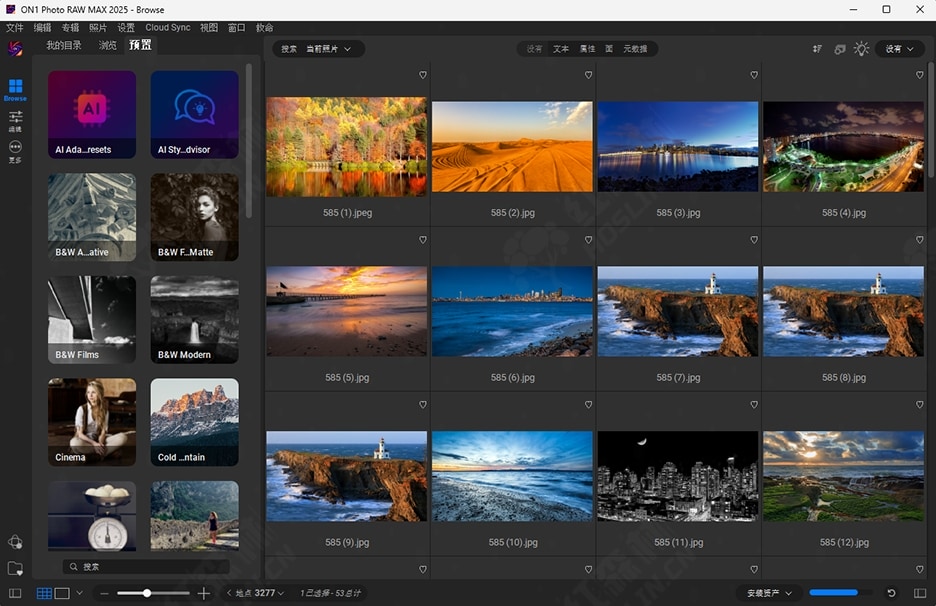Open the Browse module in the sidebar
Viewport: 936px width, 606px height.
click(x=15, y=88)
